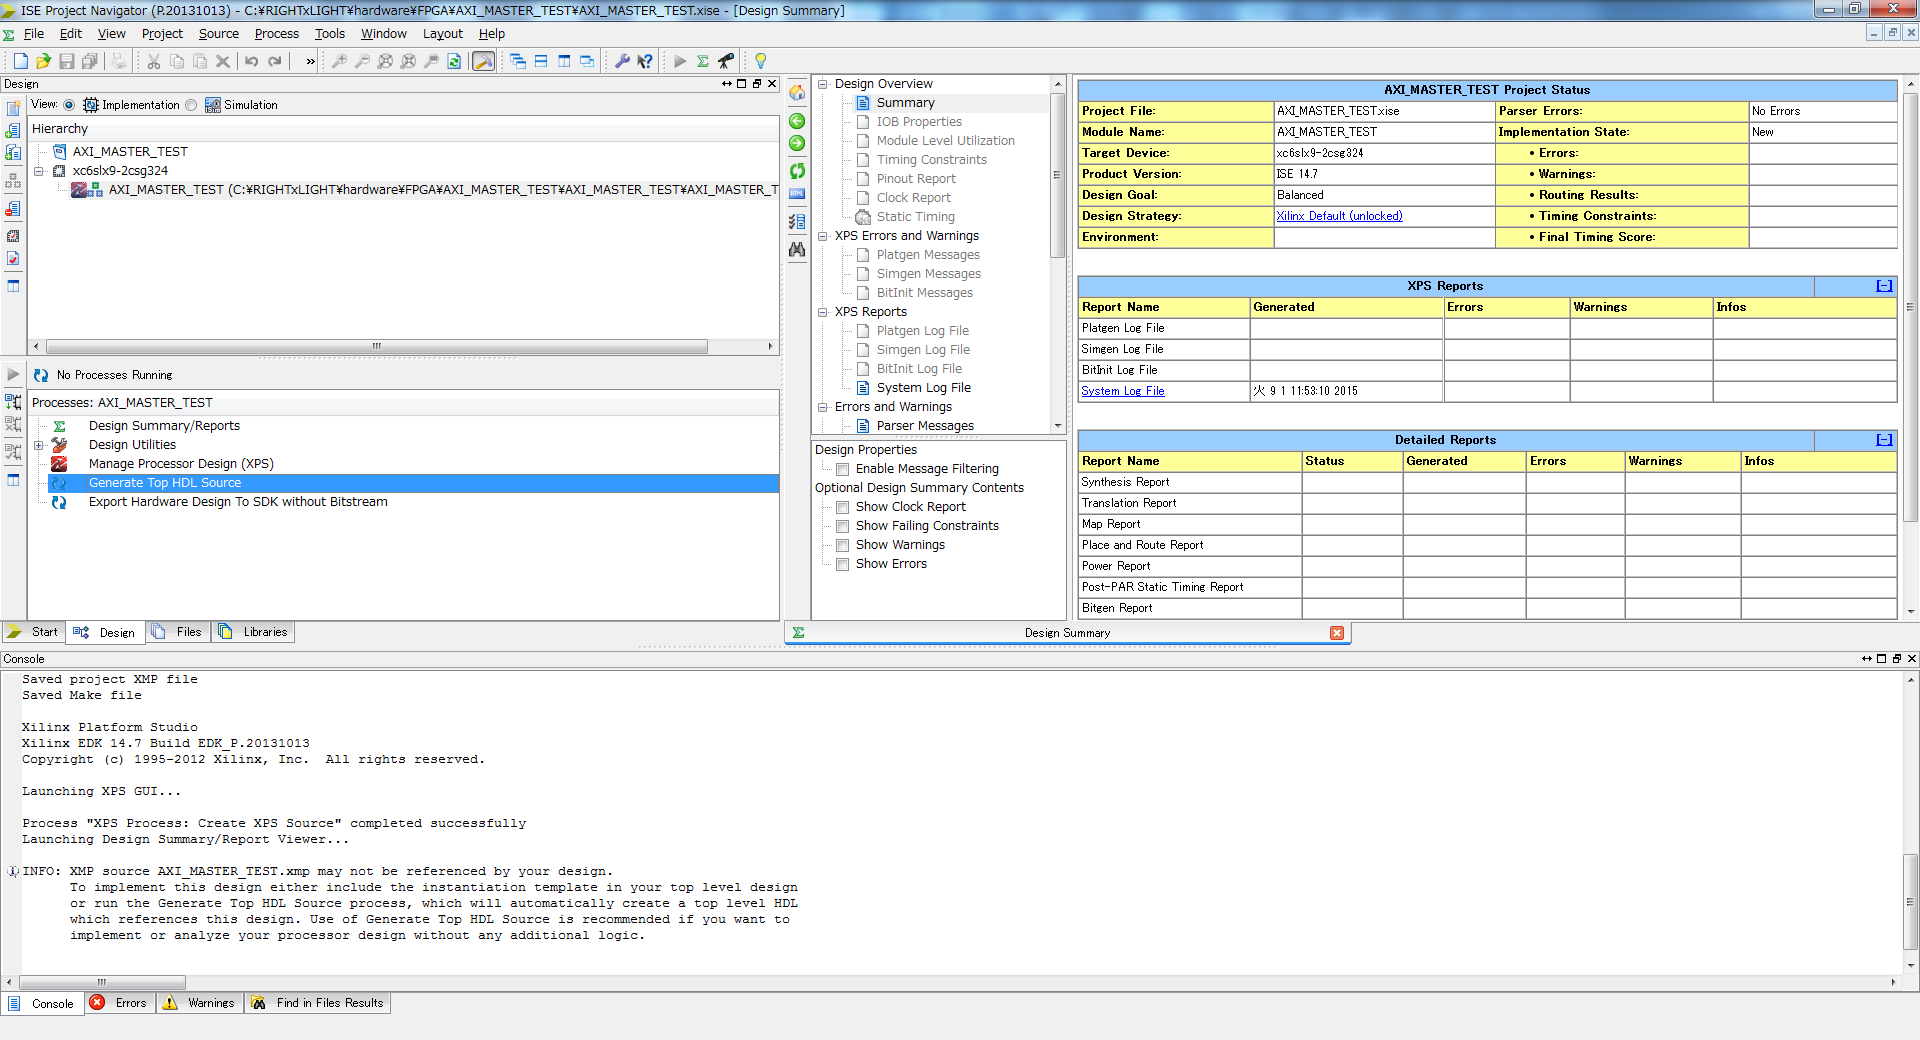
Task: Collapse the Design Overview tree node
Action: (823, 84)
